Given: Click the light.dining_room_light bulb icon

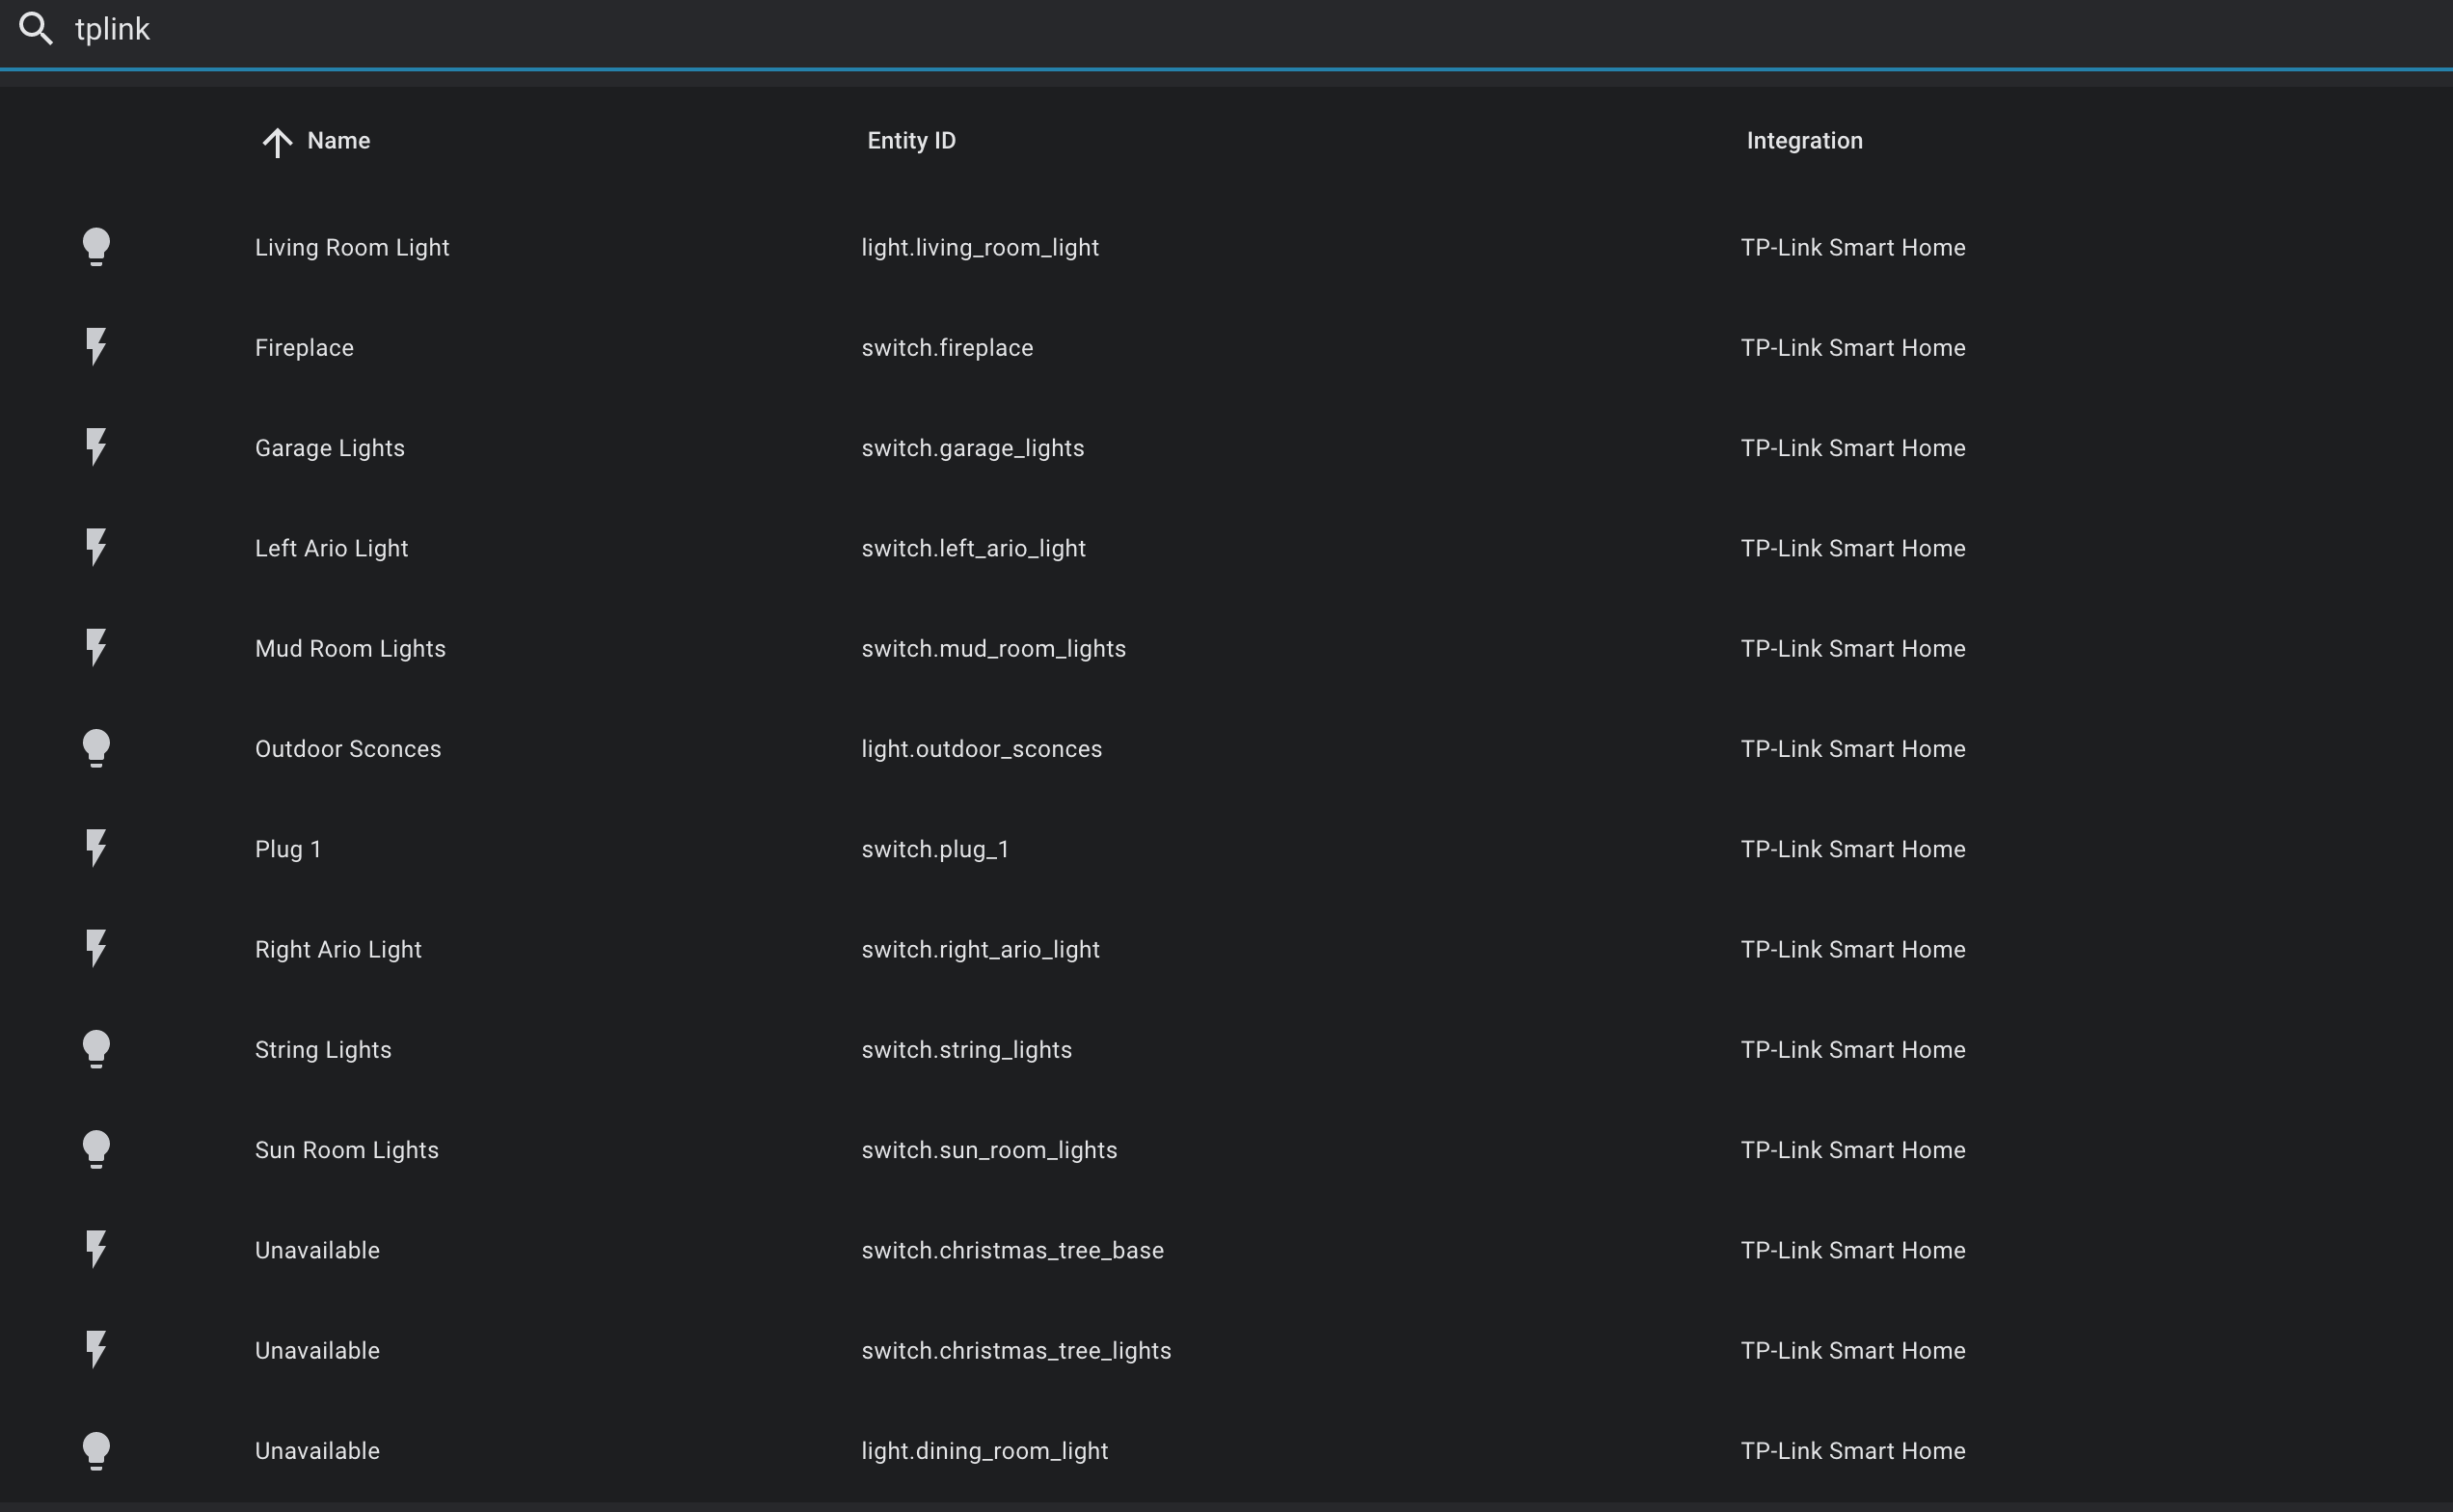Looking at the screenshot, I should click(x=96, y=1450).
